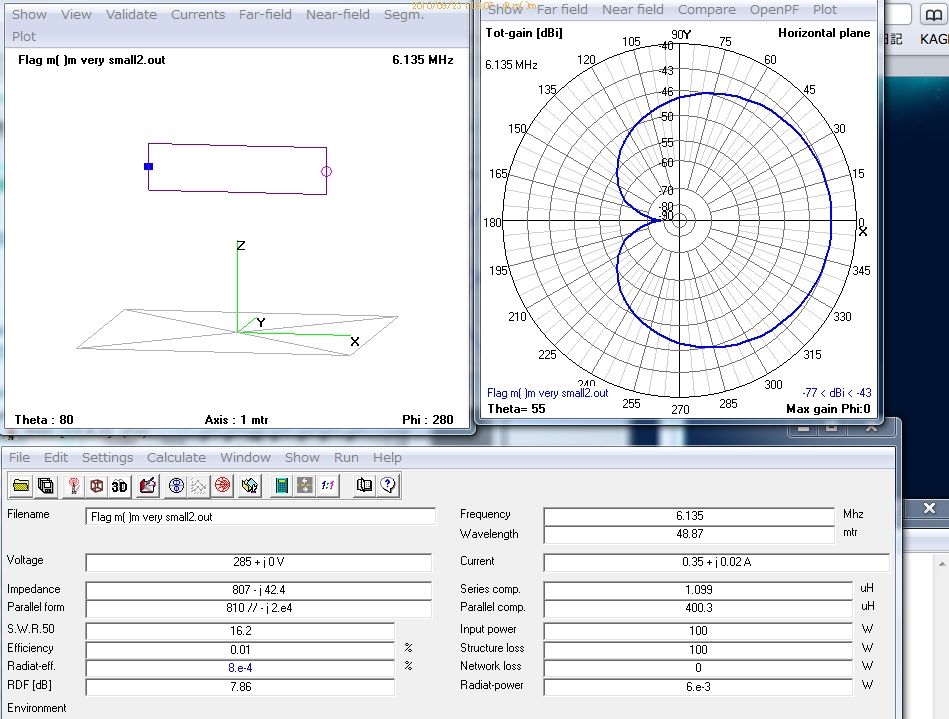Click the book icon in the background browser window
This screenshot has width=949, height=719.
click(934, 15)
